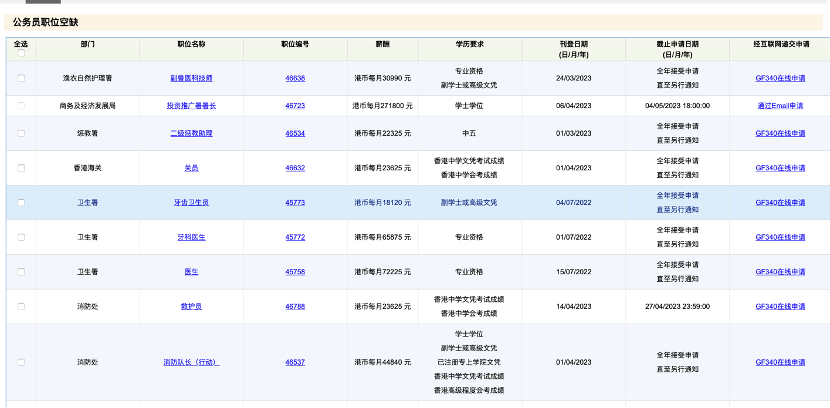
Task: Click the 关员 job title link
Action: 192,168
